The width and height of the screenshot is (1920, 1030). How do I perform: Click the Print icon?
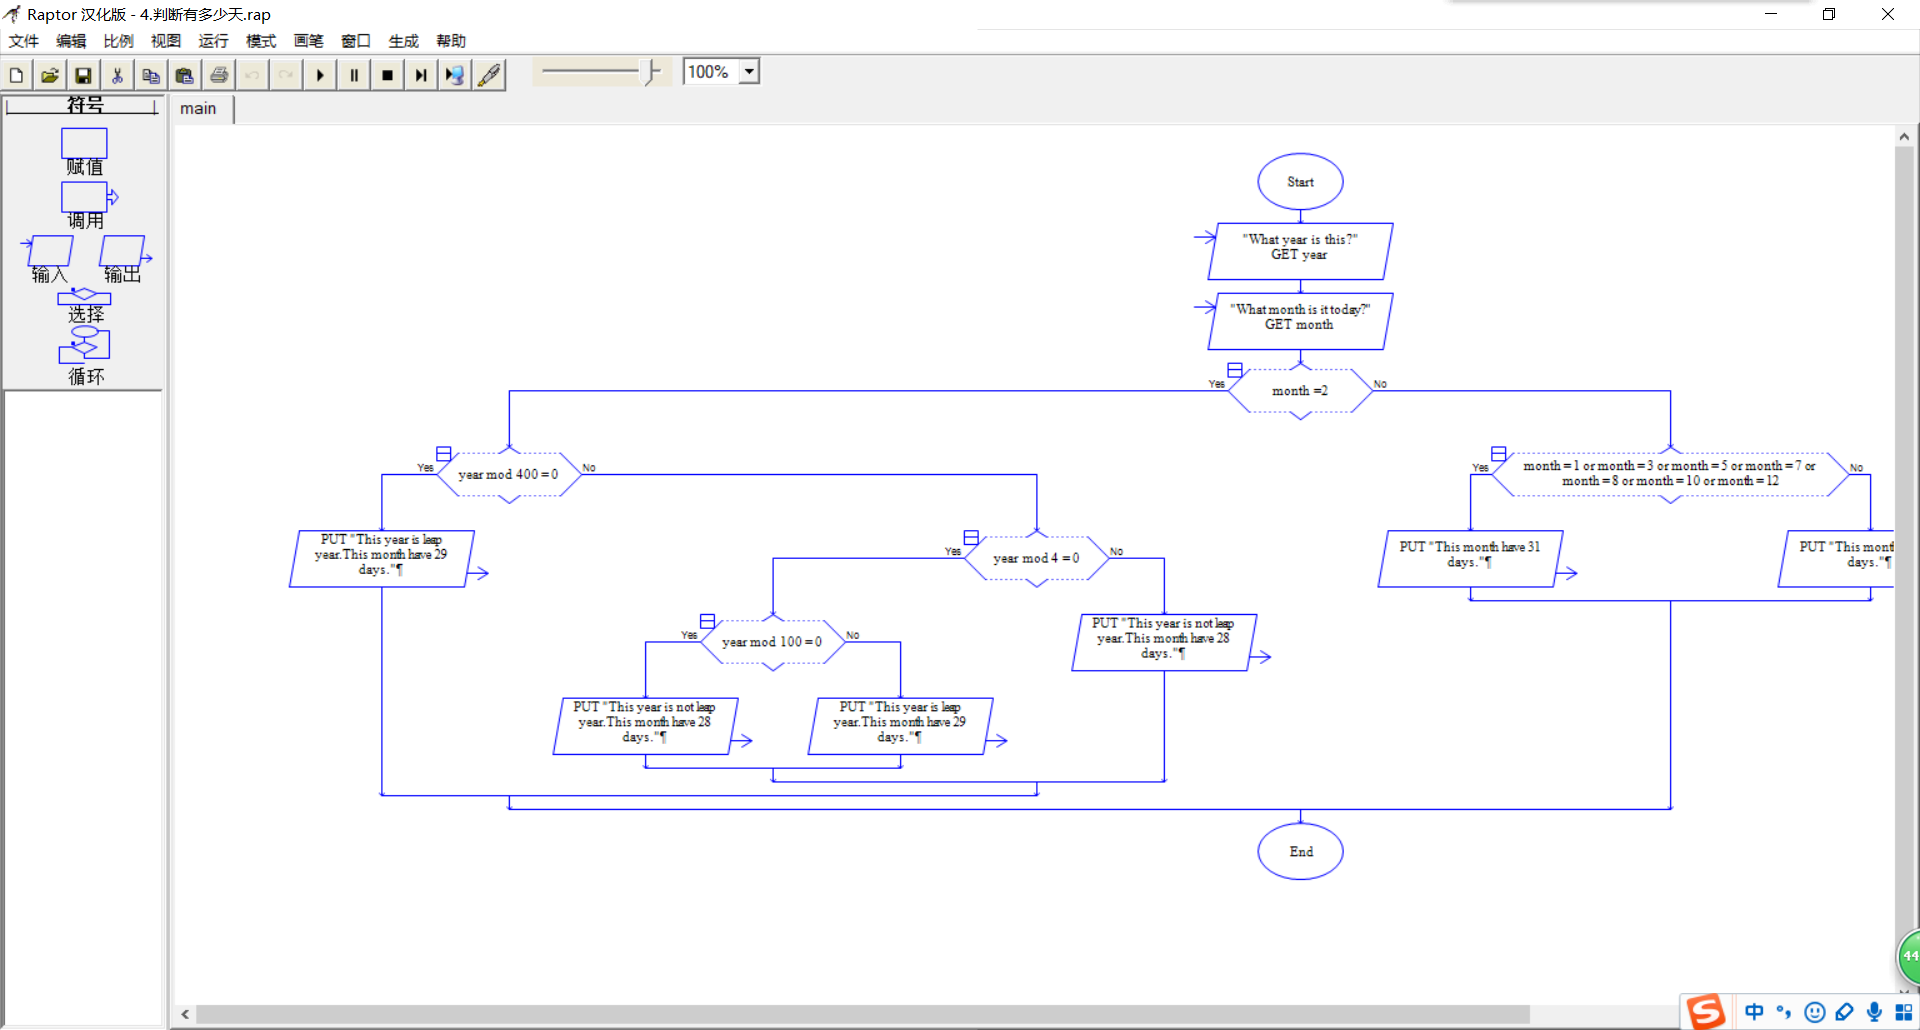click(x=219, y=75)
